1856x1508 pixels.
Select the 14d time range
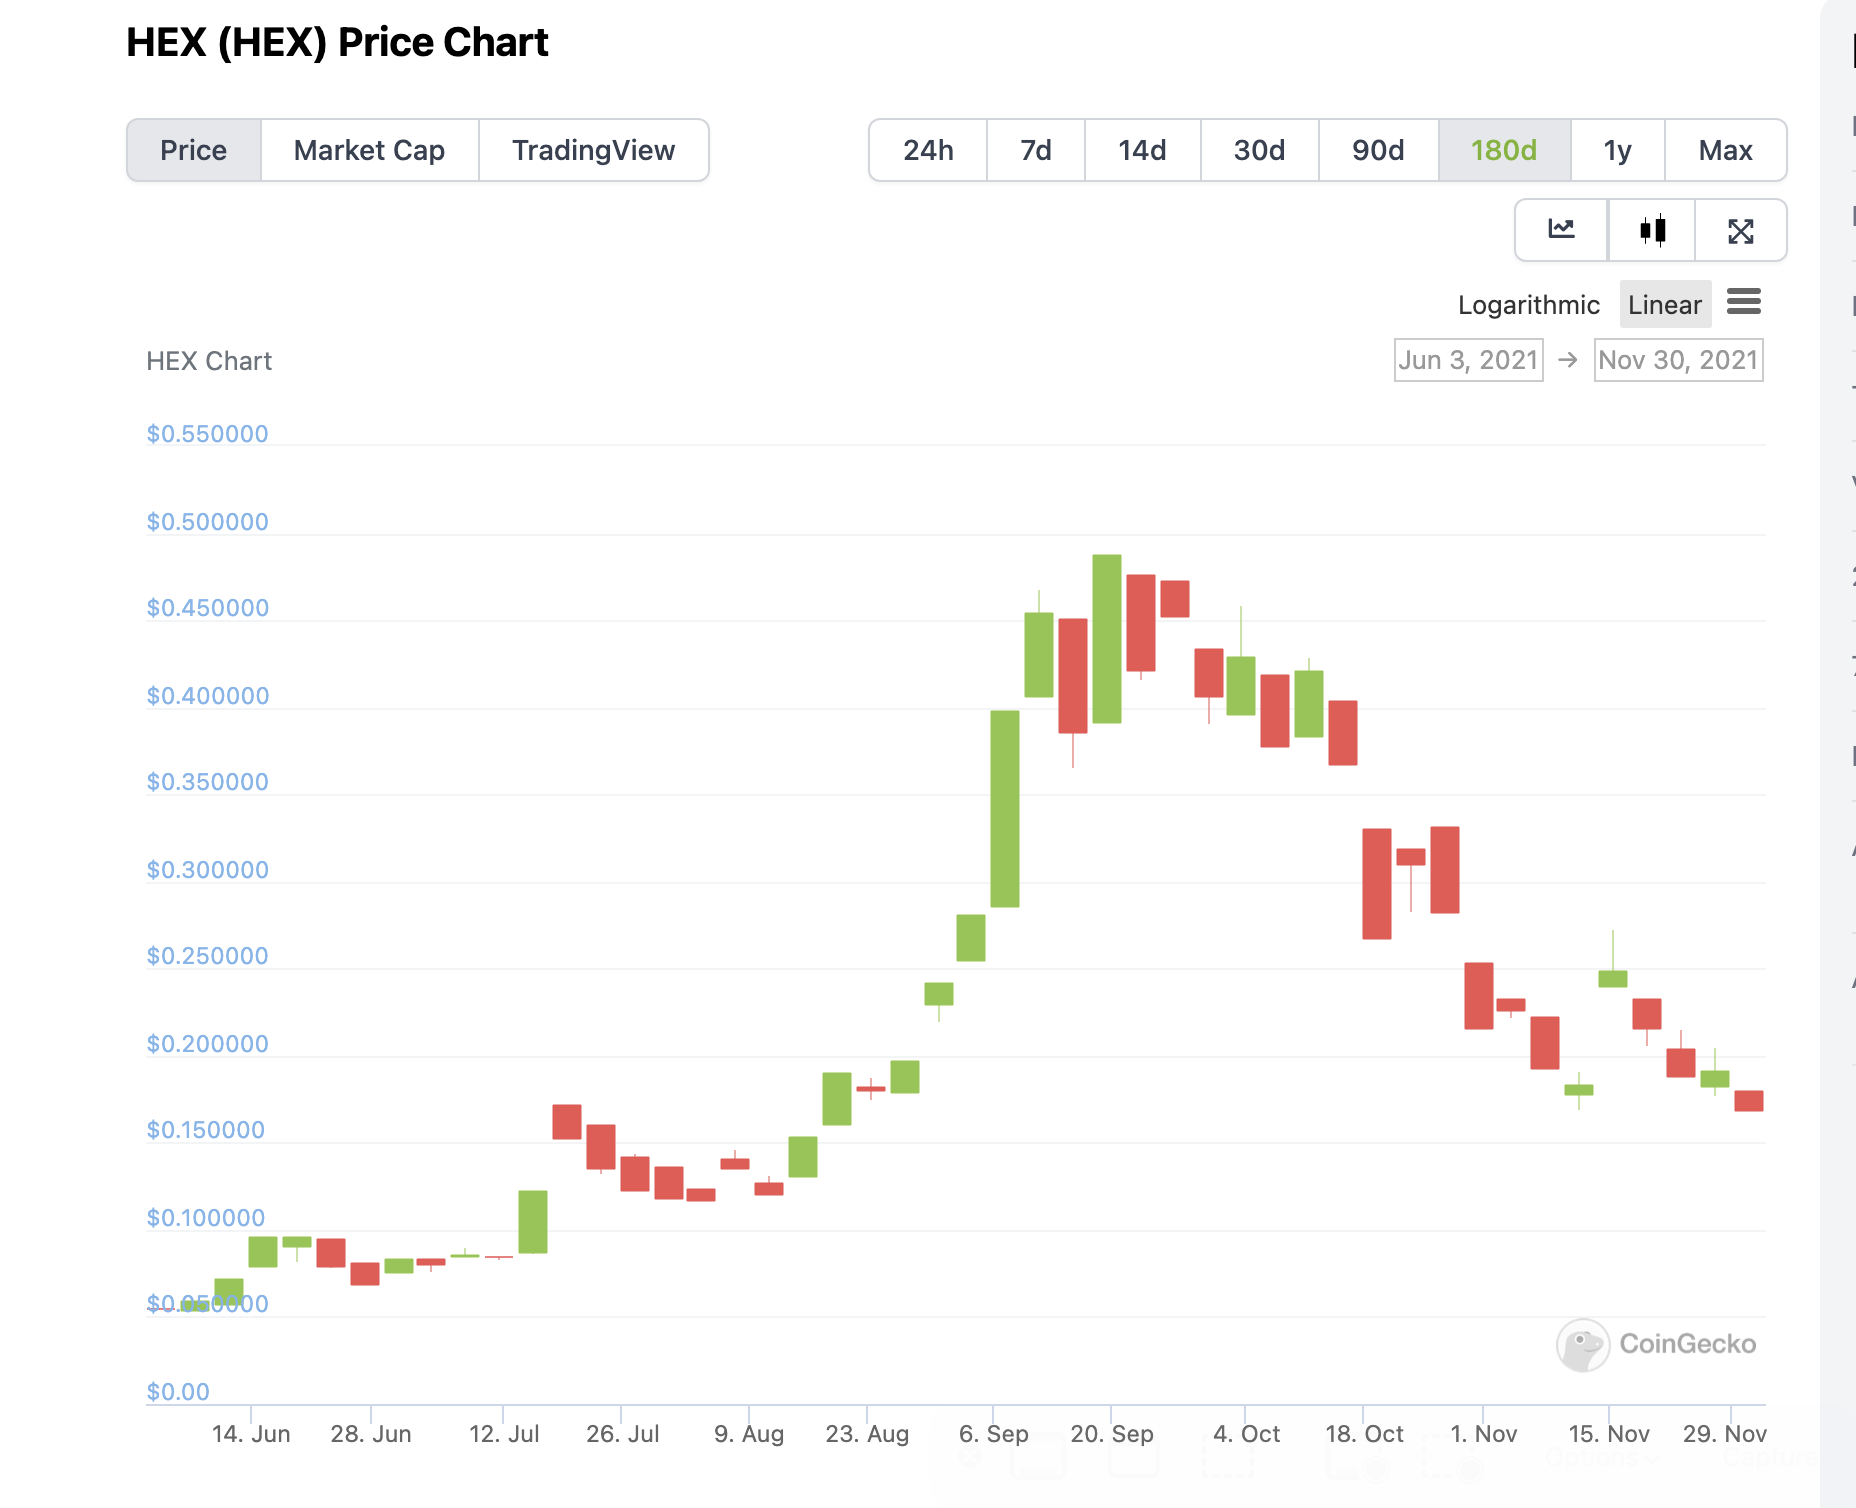tap(1142, 150)
